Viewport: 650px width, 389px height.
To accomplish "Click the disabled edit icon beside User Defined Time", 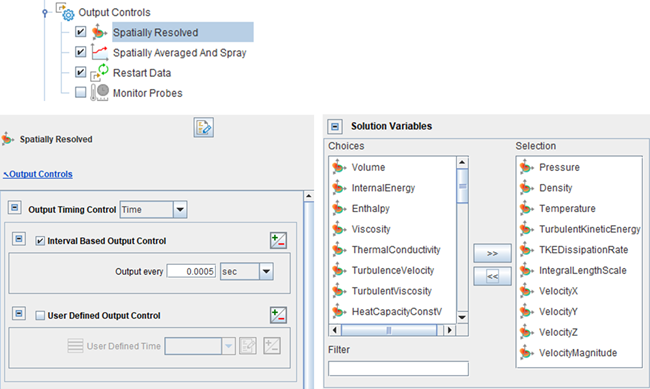I will [248, 346].
